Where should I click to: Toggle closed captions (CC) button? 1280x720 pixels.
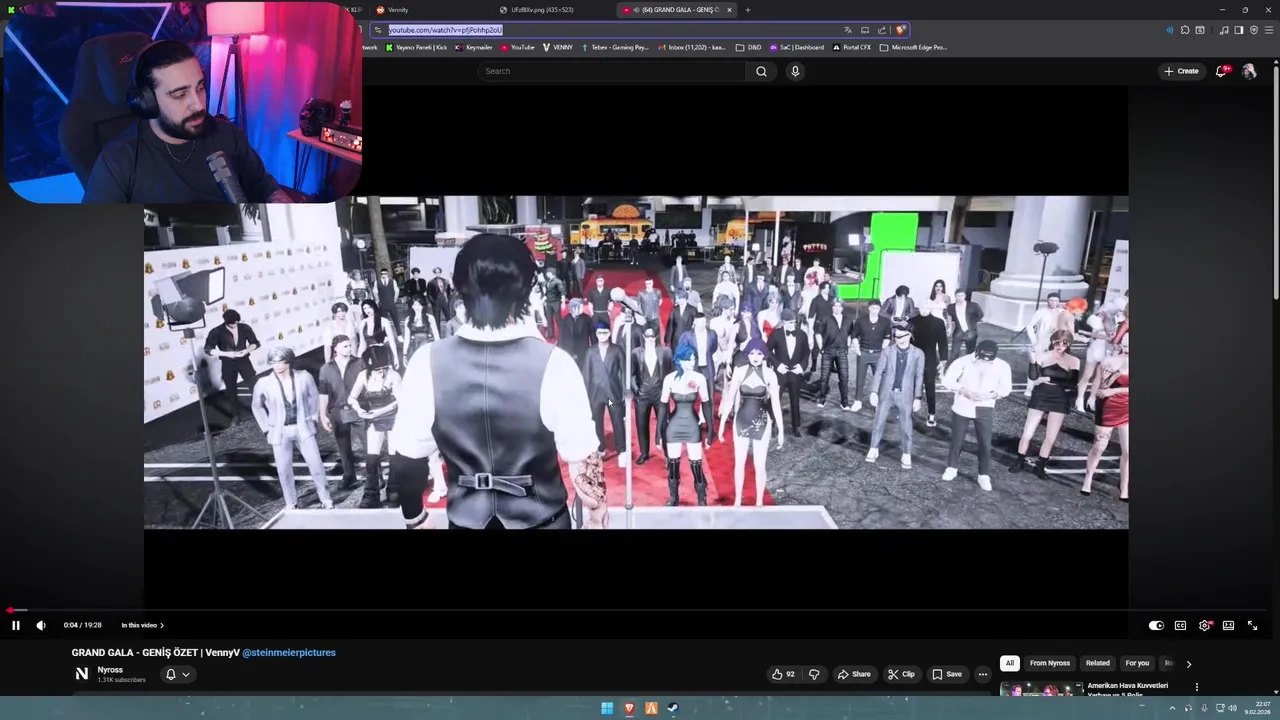pyautogui.click(x=1180, y=625)
